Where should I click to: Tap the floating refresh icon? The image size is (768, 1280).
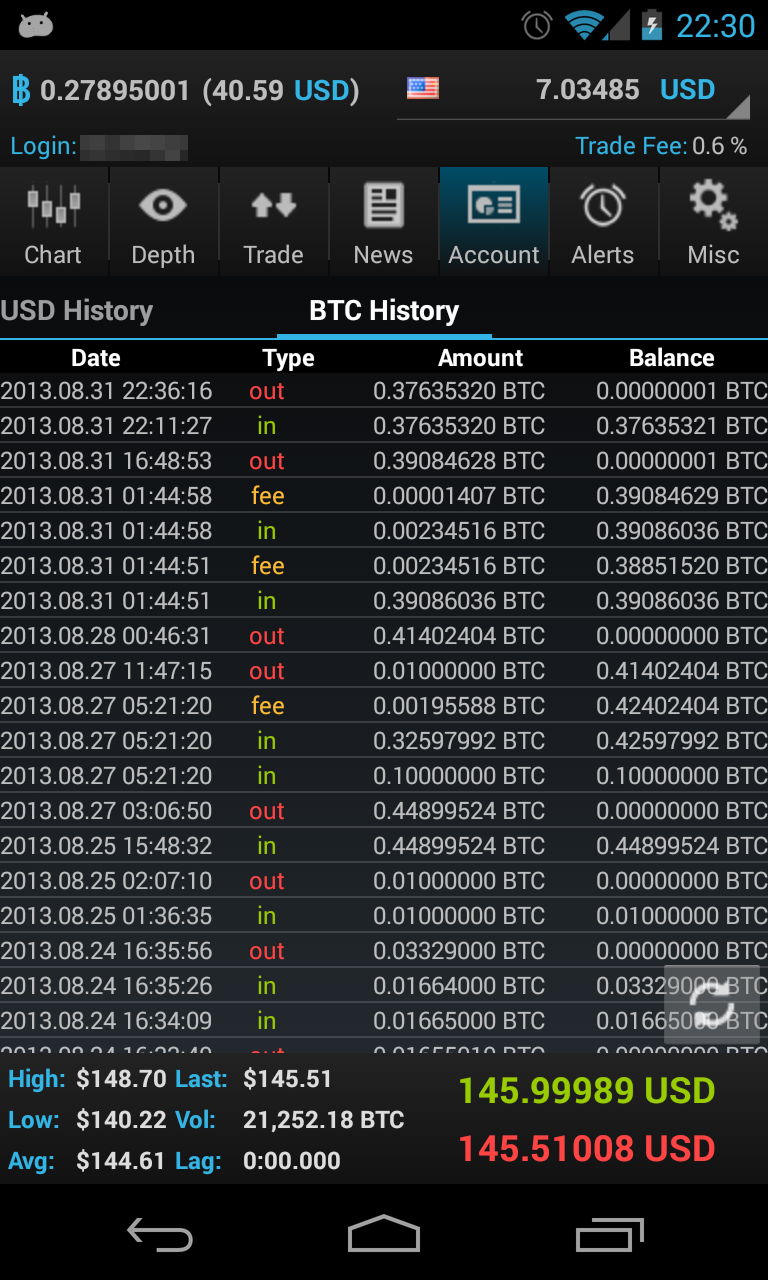point(712,1005)
